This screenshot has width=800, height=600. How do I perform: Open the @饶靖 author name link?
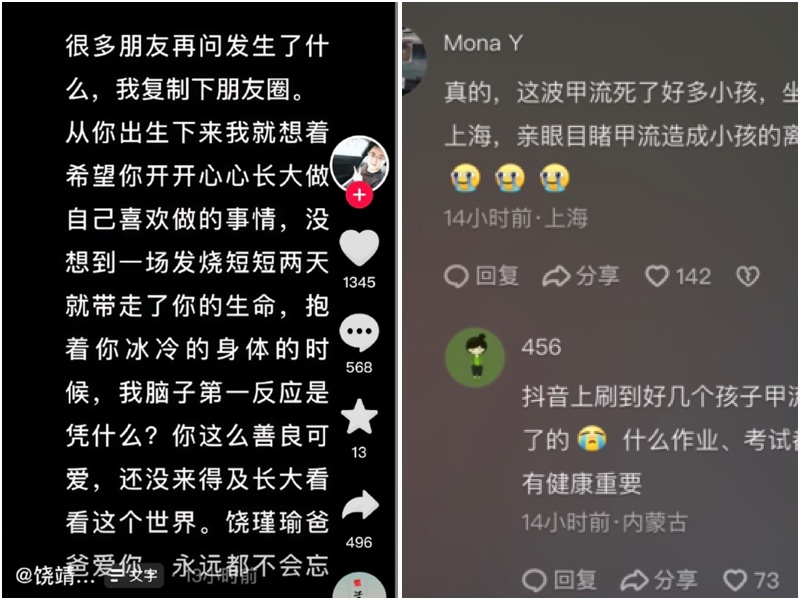pyautogui.click(x=55, y=576)
